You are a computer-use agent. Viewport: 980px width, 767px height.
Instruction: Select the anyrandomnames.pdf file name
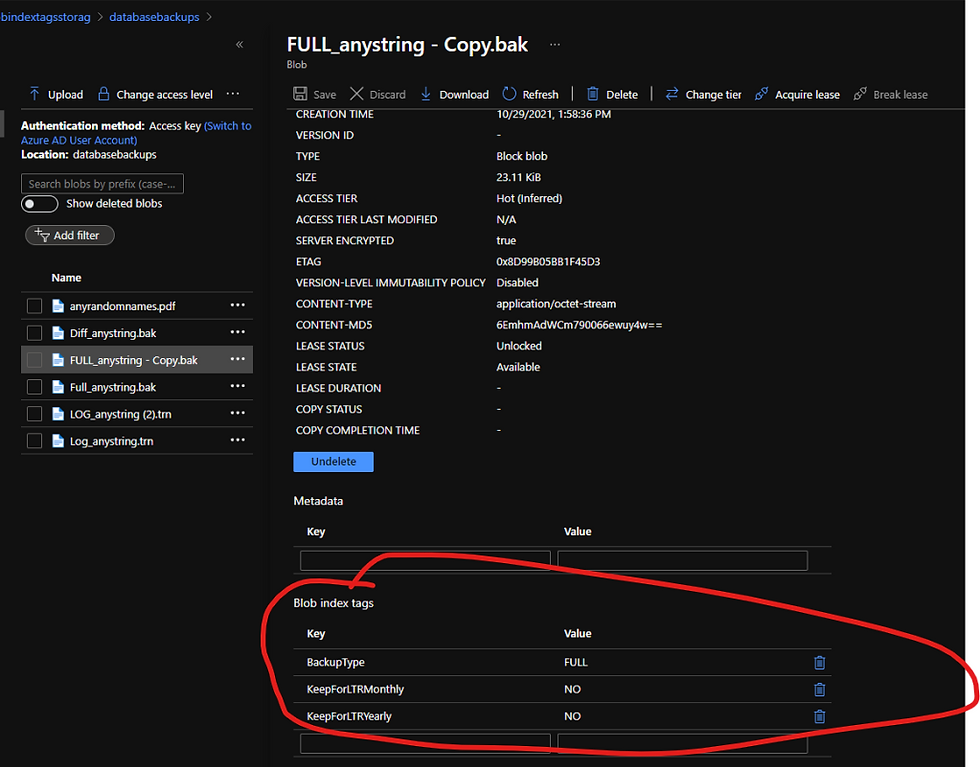point(122,306)
